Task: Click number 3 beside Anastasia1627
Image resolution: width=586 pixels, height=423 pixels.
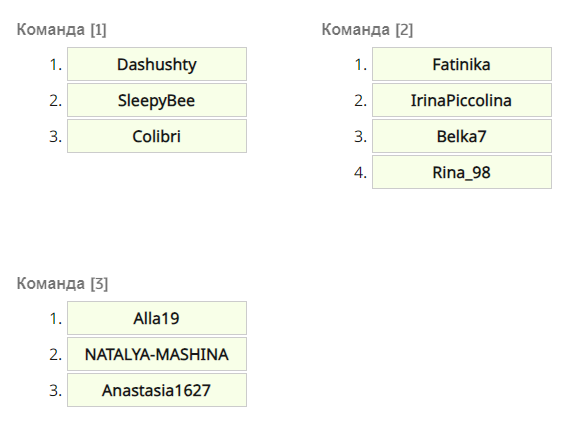Action: point(56,390)
